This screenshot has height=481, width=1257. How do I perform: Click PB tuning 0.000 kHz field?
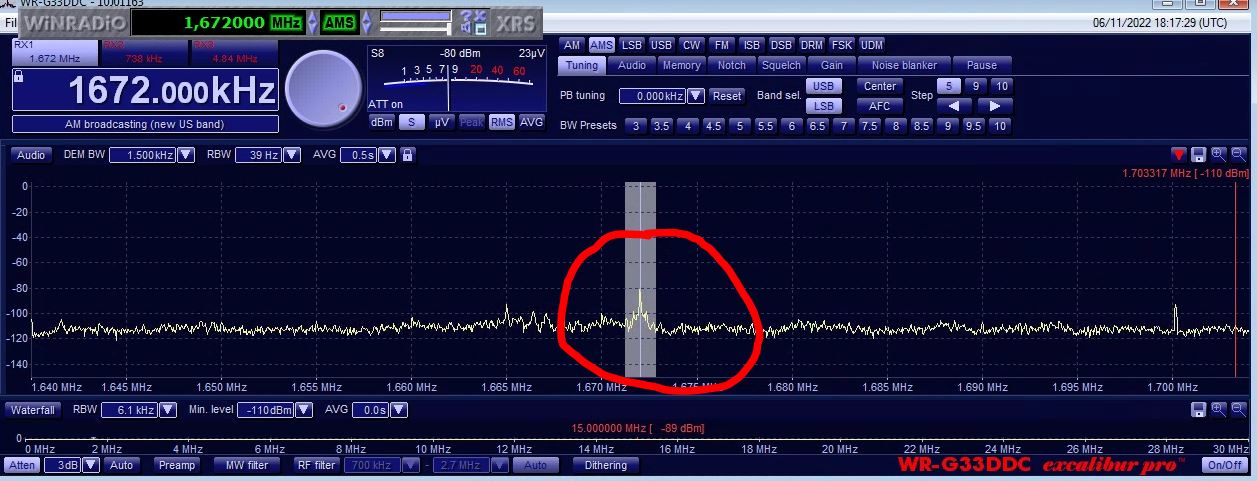652,96
